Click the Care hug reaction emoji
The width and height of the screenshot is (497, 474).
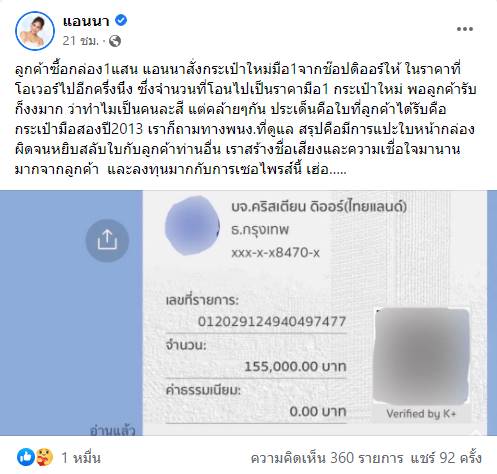[x=44, y=457]
